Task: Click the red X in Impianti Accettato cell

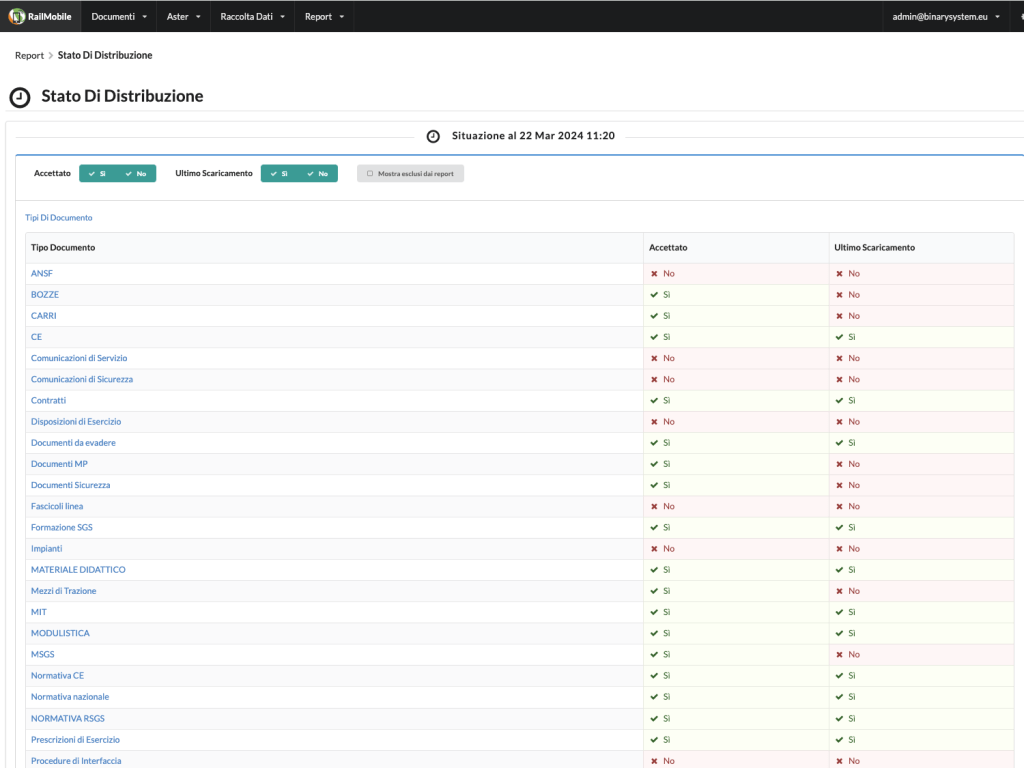Action: (x=654, y=549)
